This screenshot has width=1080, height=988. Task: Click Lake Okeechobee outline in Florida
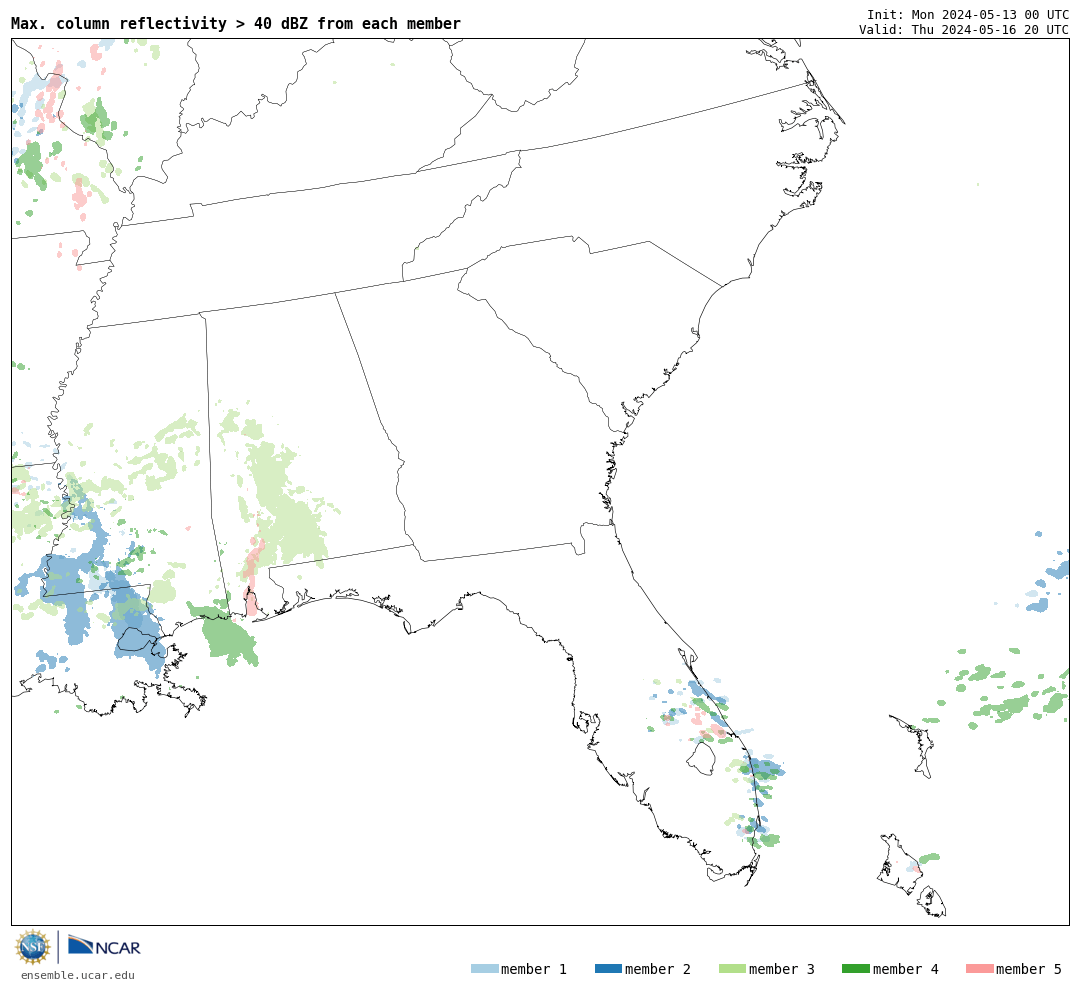point(702,759)
